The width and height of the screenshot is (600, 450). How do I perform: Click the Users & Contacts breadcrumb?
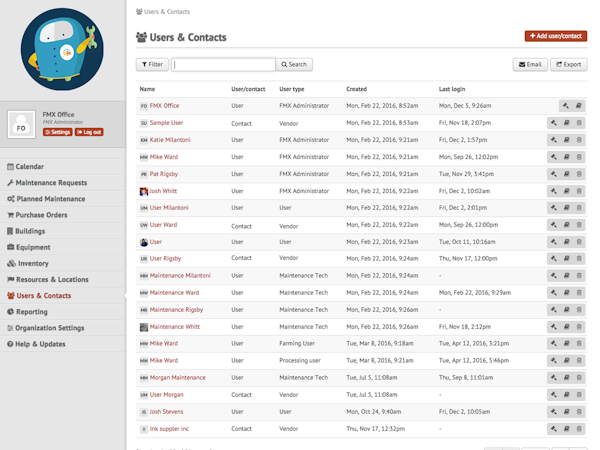point(163,11)
